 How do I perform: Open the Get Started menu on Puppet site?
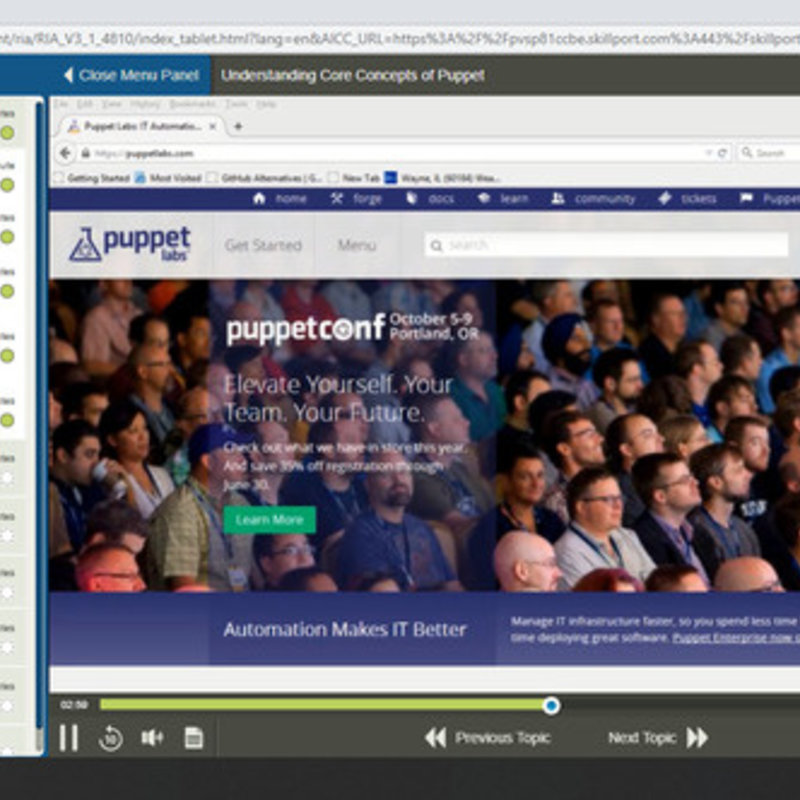tap(263, 245)
